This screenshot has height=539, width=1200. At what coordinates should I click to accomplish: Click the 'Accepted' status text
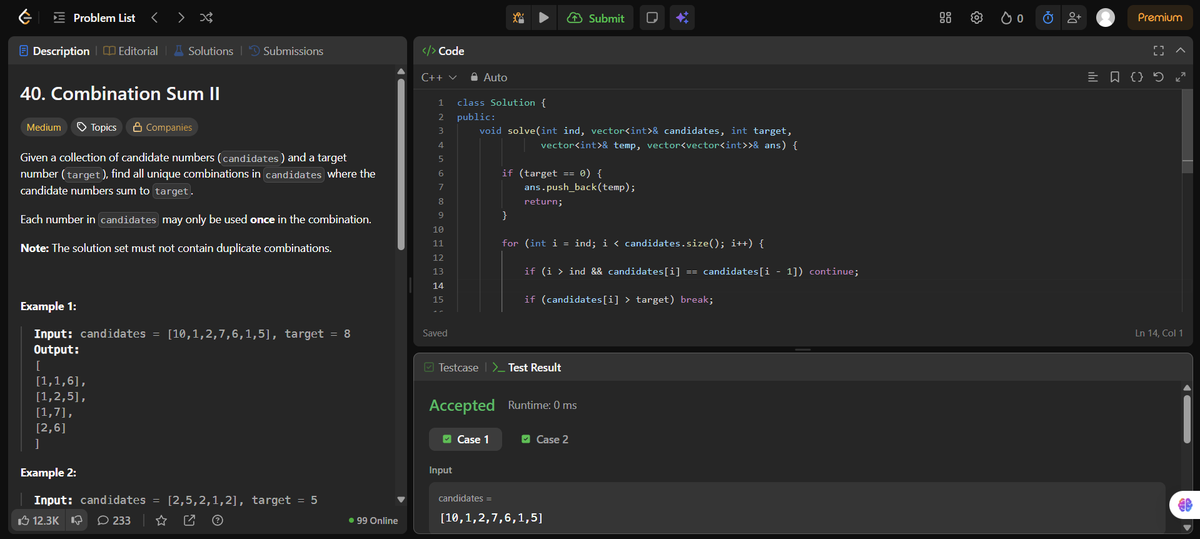[x=461, y=405]
